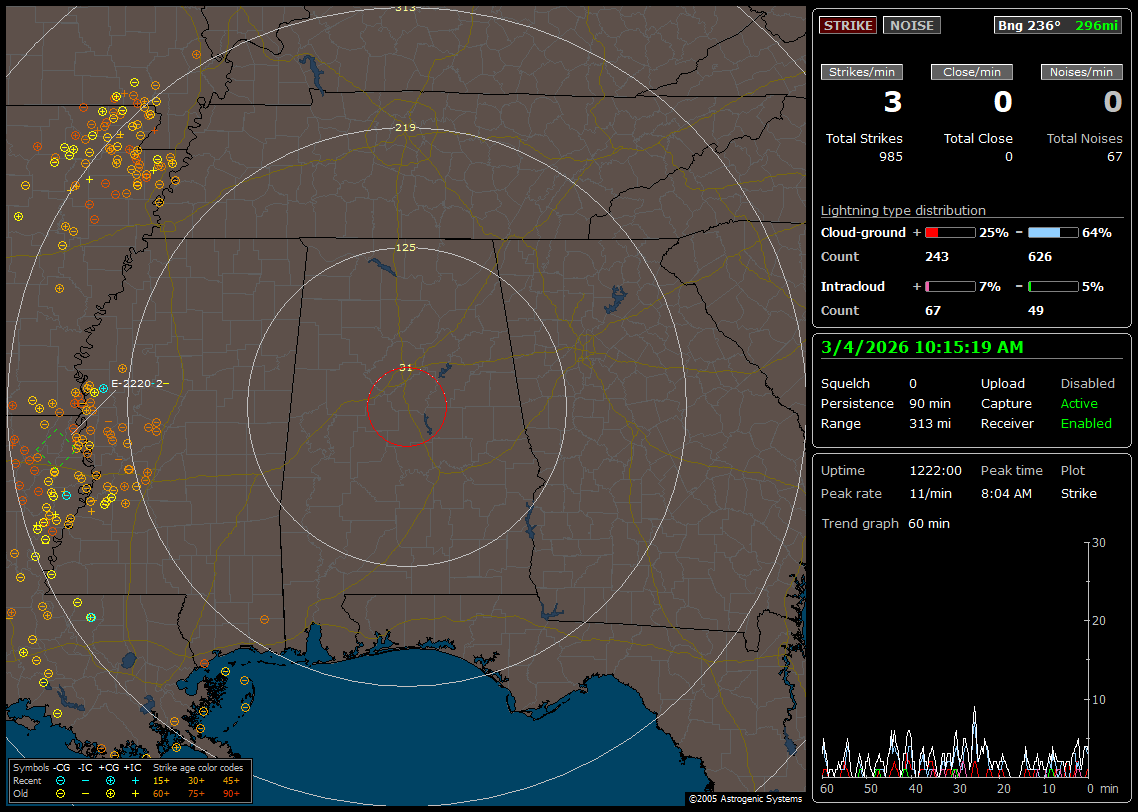Toggle the STRIKE display mode
The image size is (1138, 812).
pos(847,25)
